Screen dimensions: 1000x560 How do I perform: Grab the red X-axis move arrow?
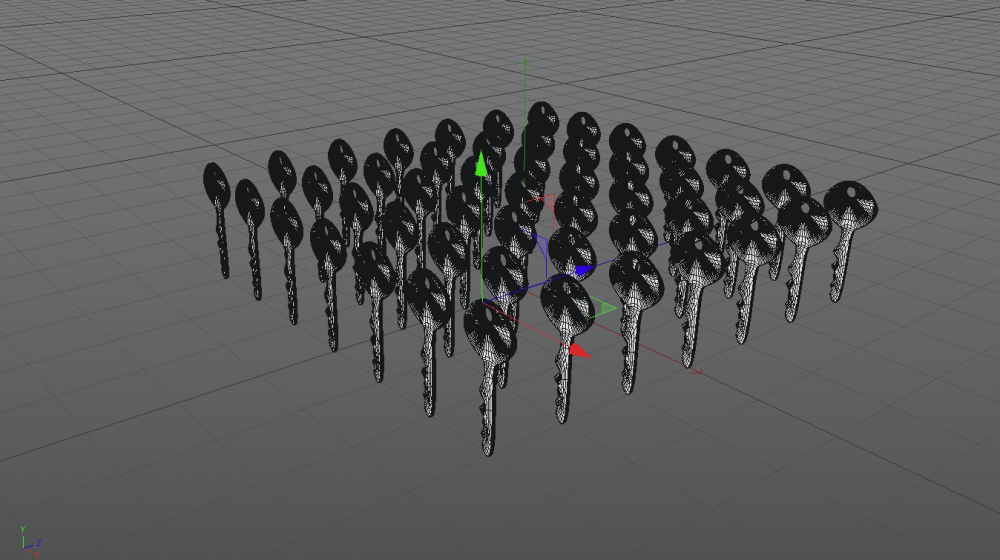click(x=579, y=351)
